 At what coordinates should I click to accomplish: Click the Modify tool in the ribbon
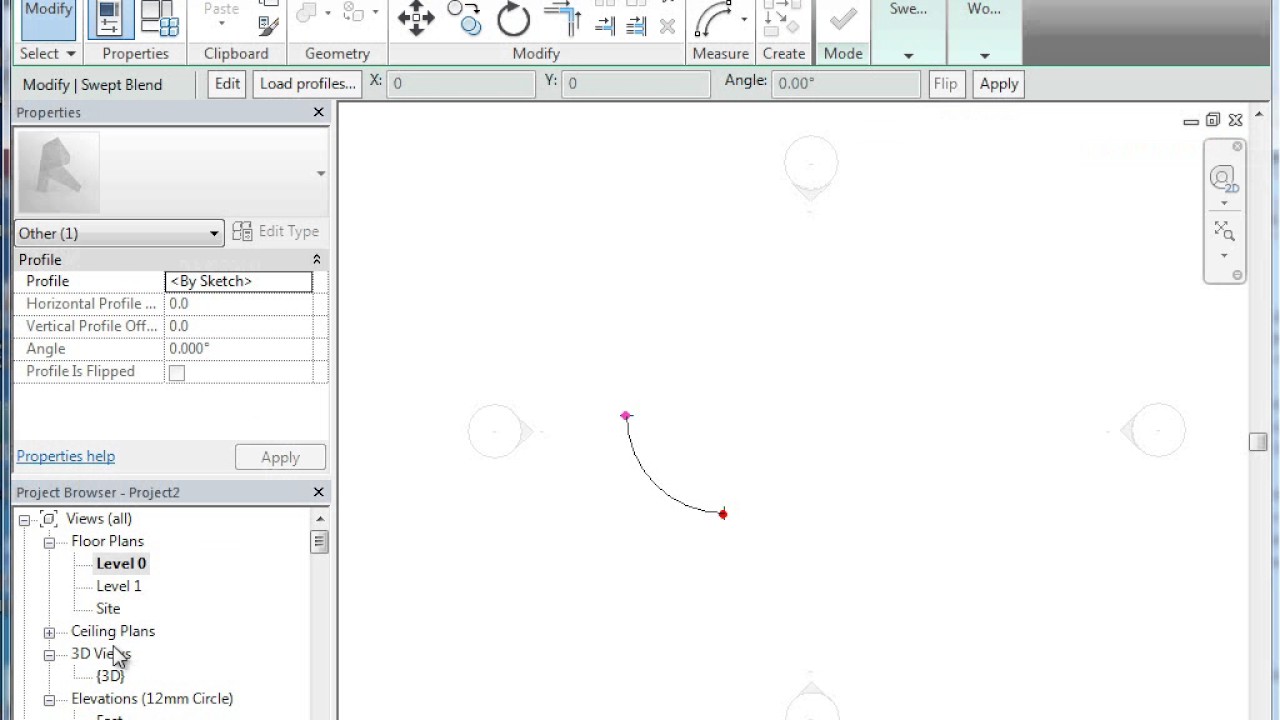click(48, 18)
